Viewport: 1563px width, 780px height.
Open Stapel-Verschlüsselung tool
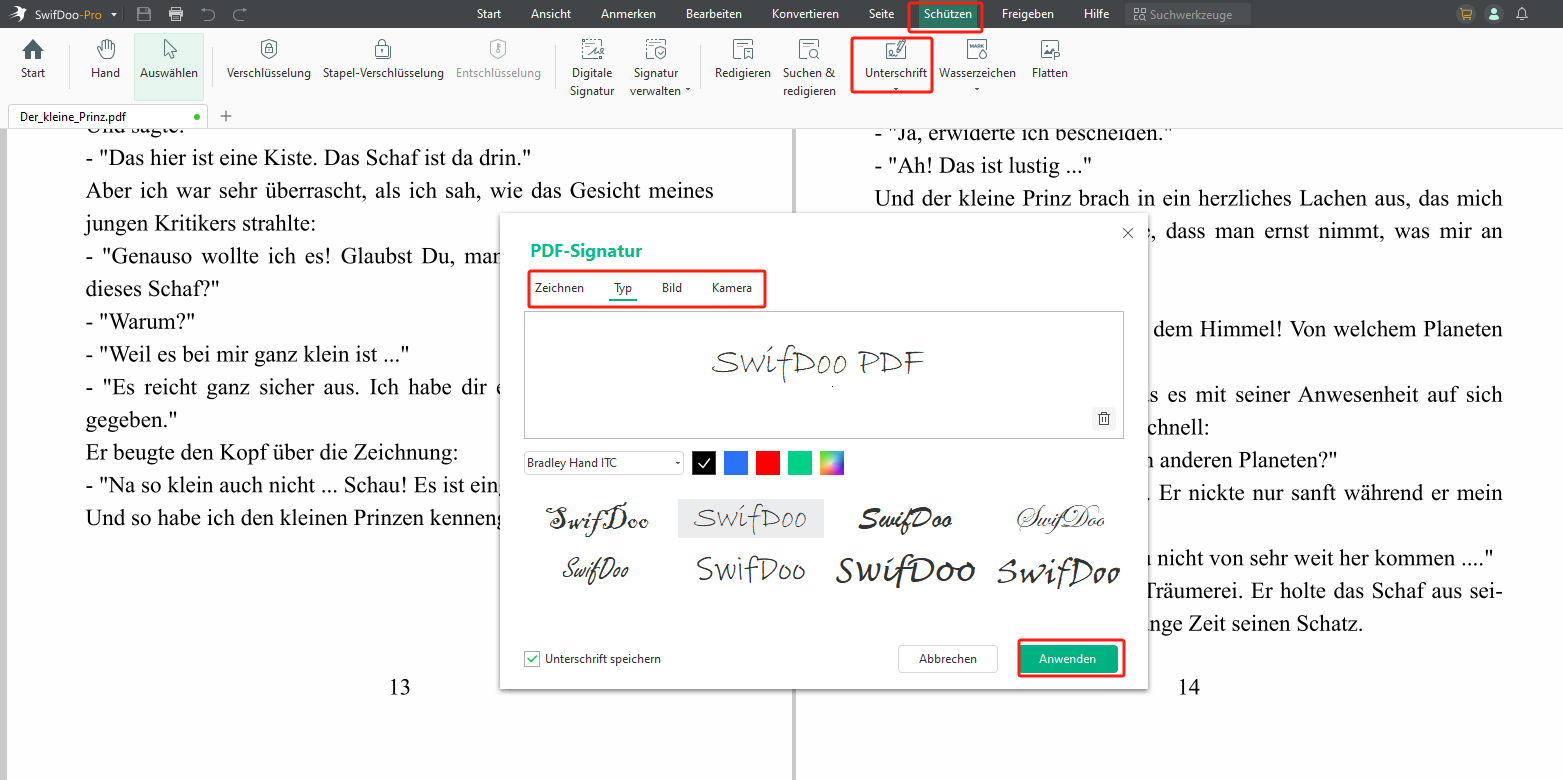(383, 60)
